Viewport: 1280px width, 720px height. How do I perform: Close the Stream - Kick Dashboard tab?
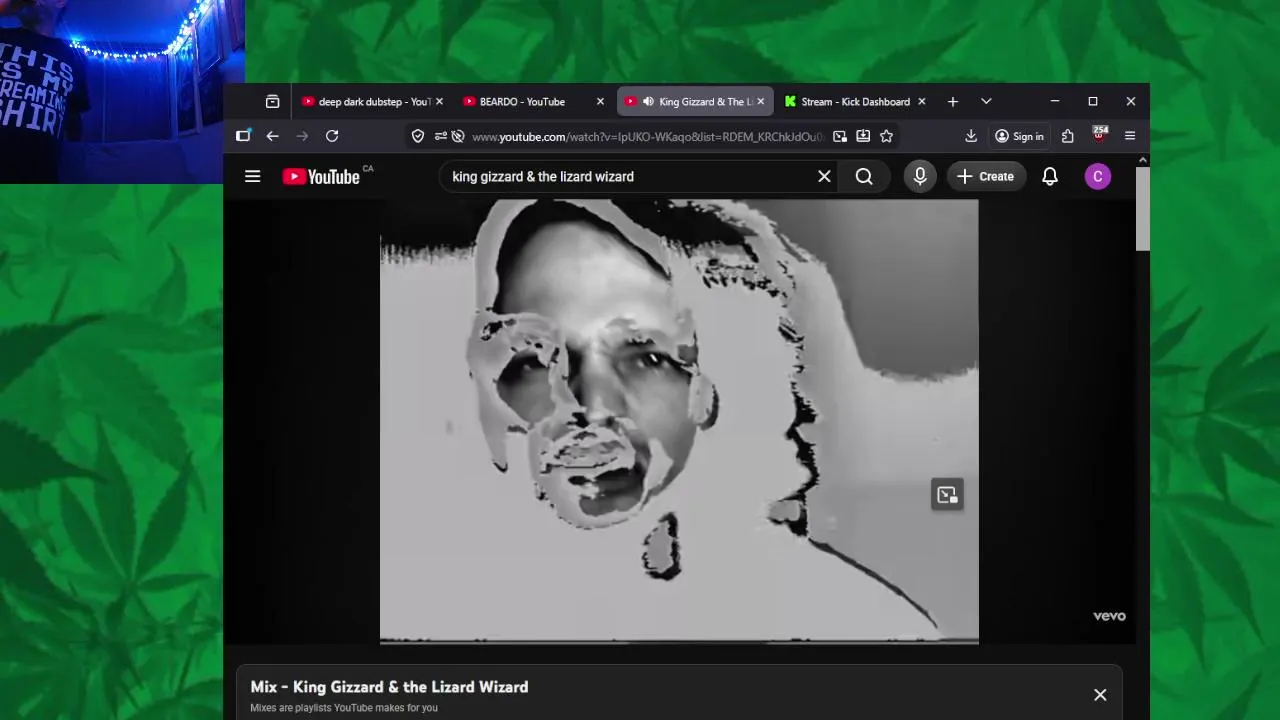(x=922, y=101)
